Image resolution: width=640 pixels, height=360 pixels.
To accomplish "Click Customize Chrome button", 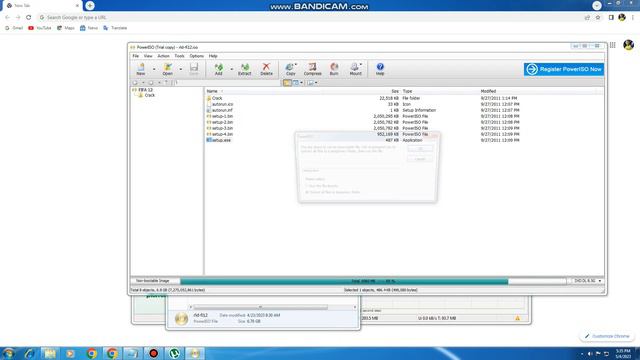I will (x=607, y=336).
